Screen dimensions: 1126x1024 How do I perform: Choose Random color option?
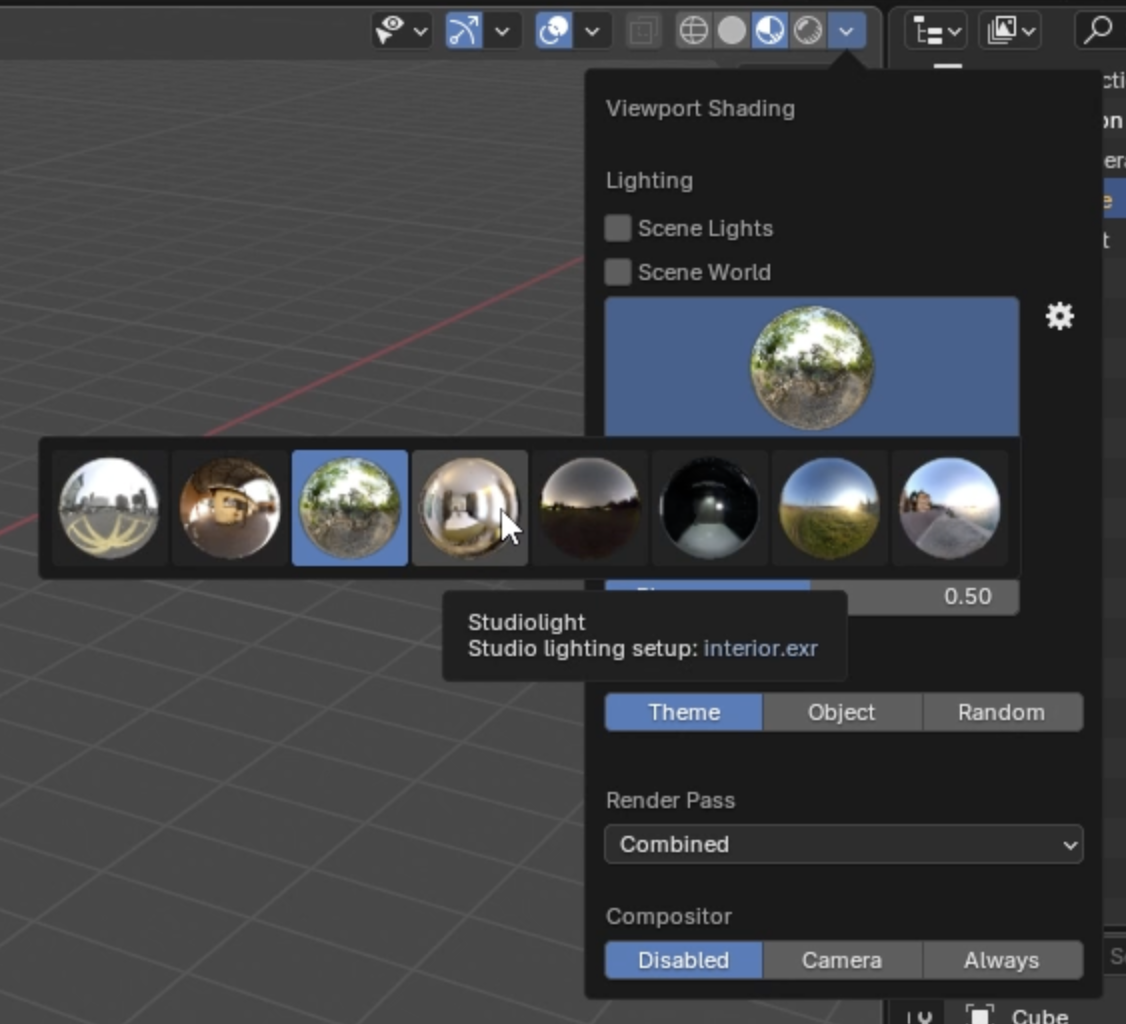pos(1002,712)
